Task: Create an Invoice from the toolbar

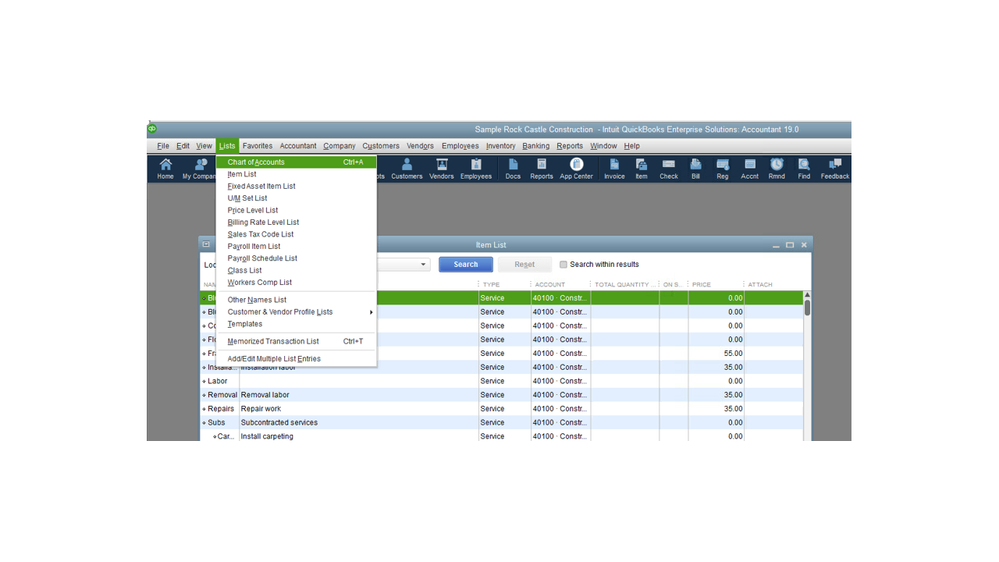Action: point(614,169)
